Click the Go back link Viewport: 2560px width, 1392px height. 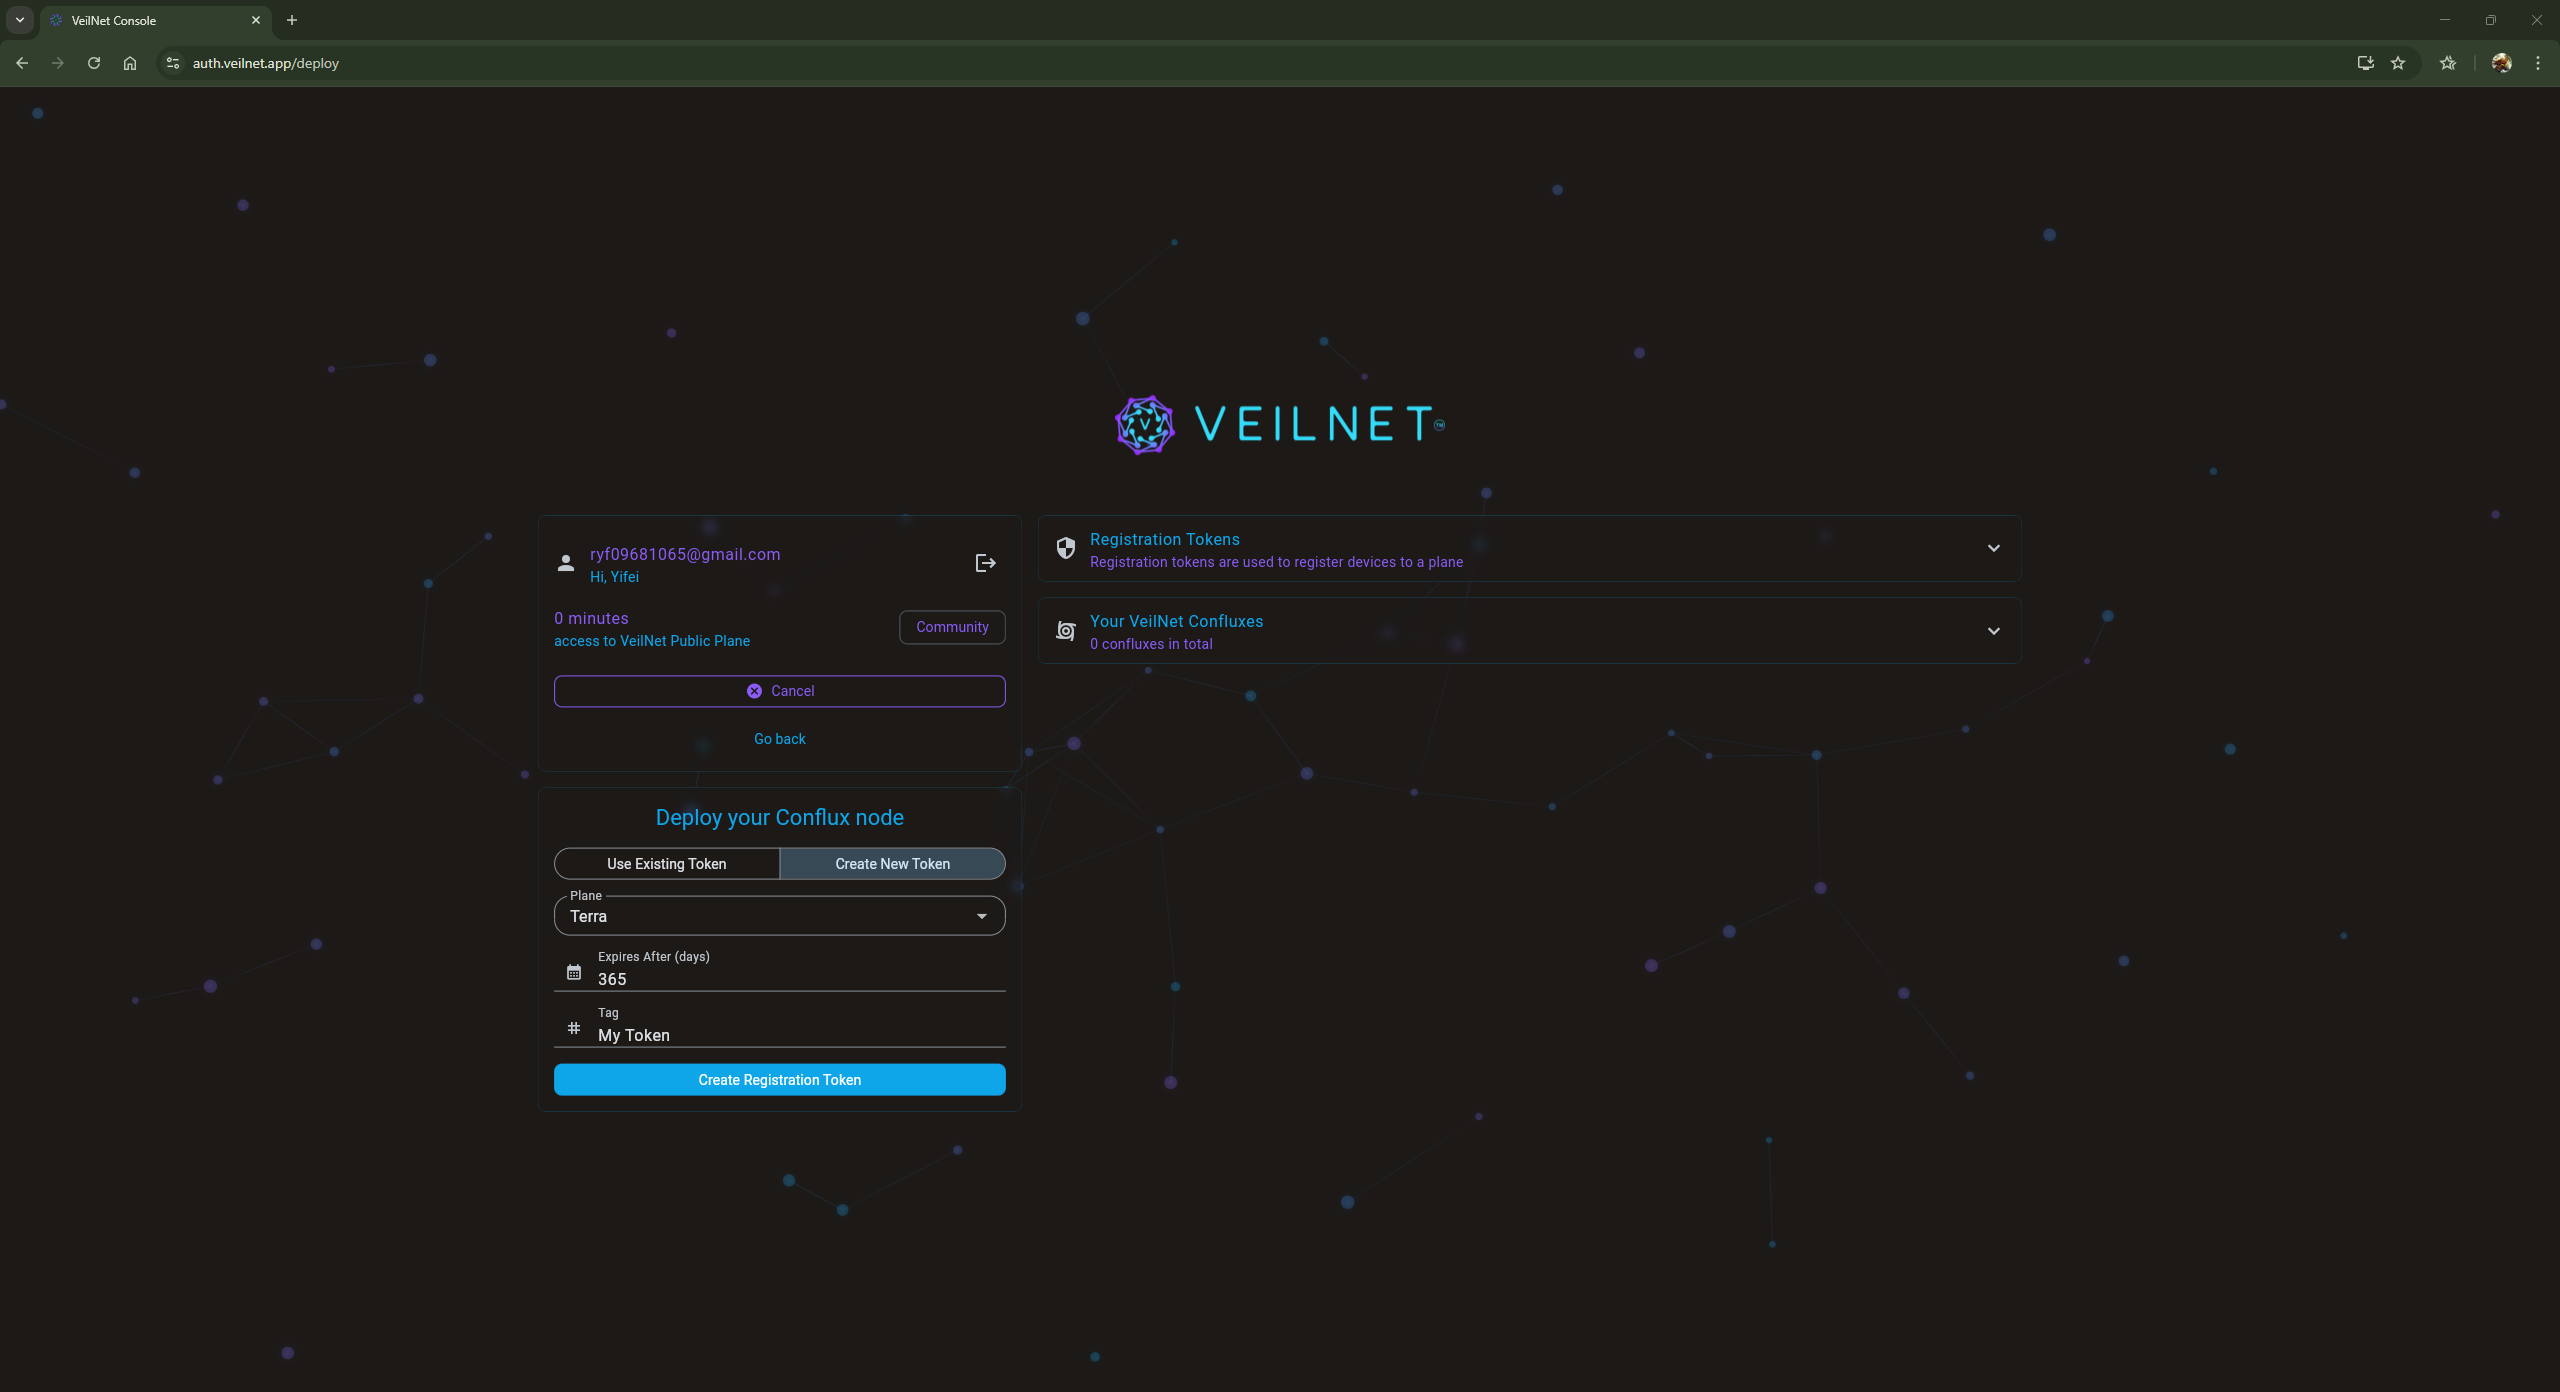[779, 738]
